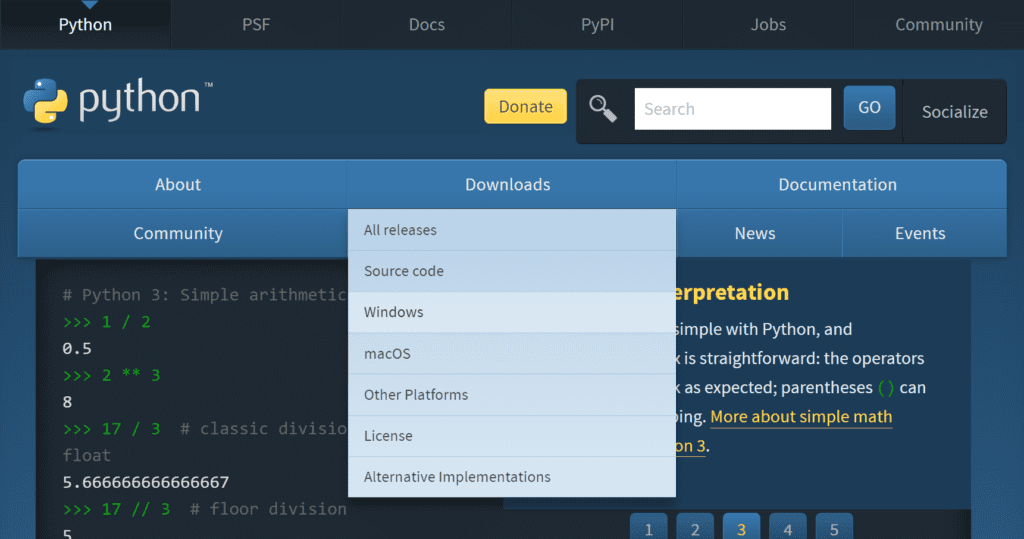Show slide 5 of code examples
Viewport: 1024px width, 539px height.
(834, 528)
